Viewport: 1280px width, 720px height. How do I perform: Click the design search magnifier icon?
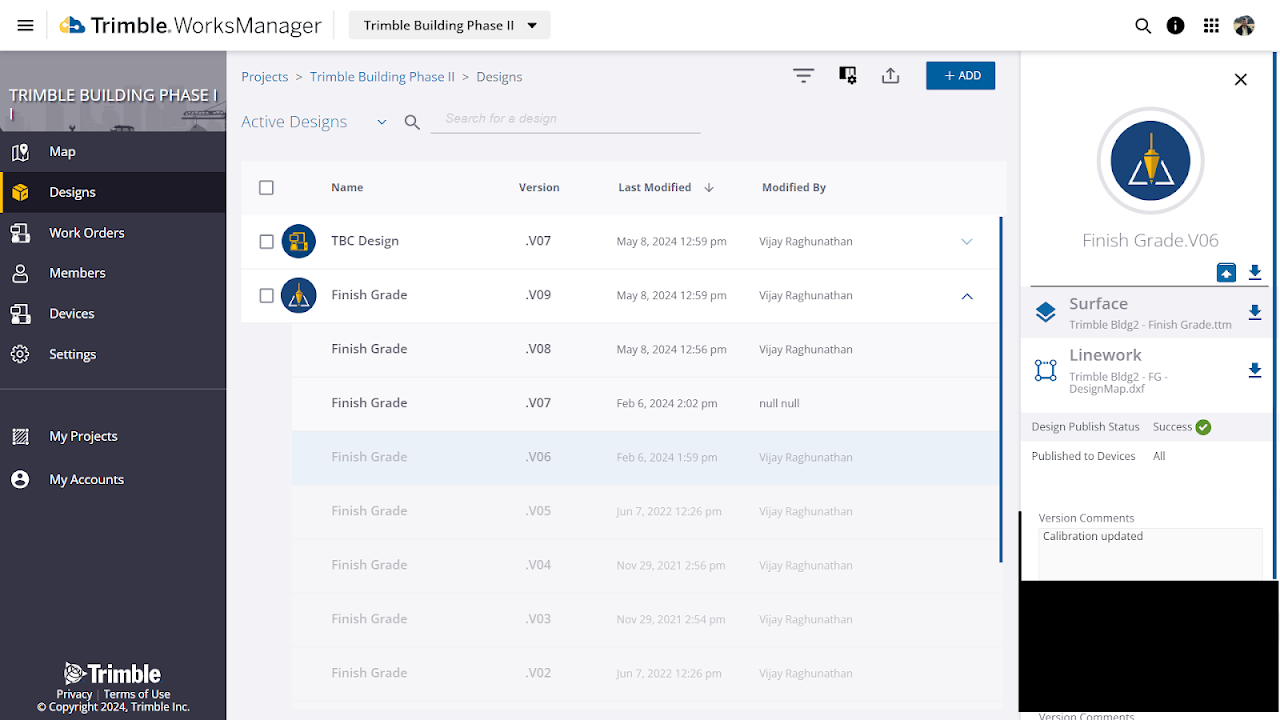412,122
